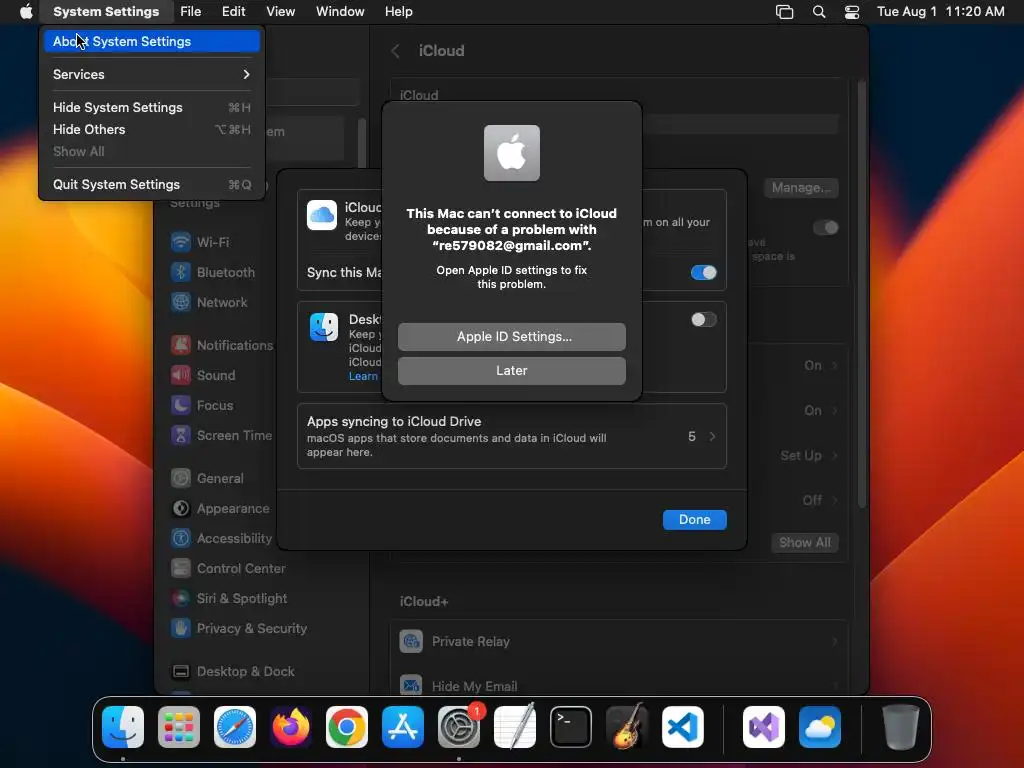
Task: Open the Help menu
Action: click(398, 12)
